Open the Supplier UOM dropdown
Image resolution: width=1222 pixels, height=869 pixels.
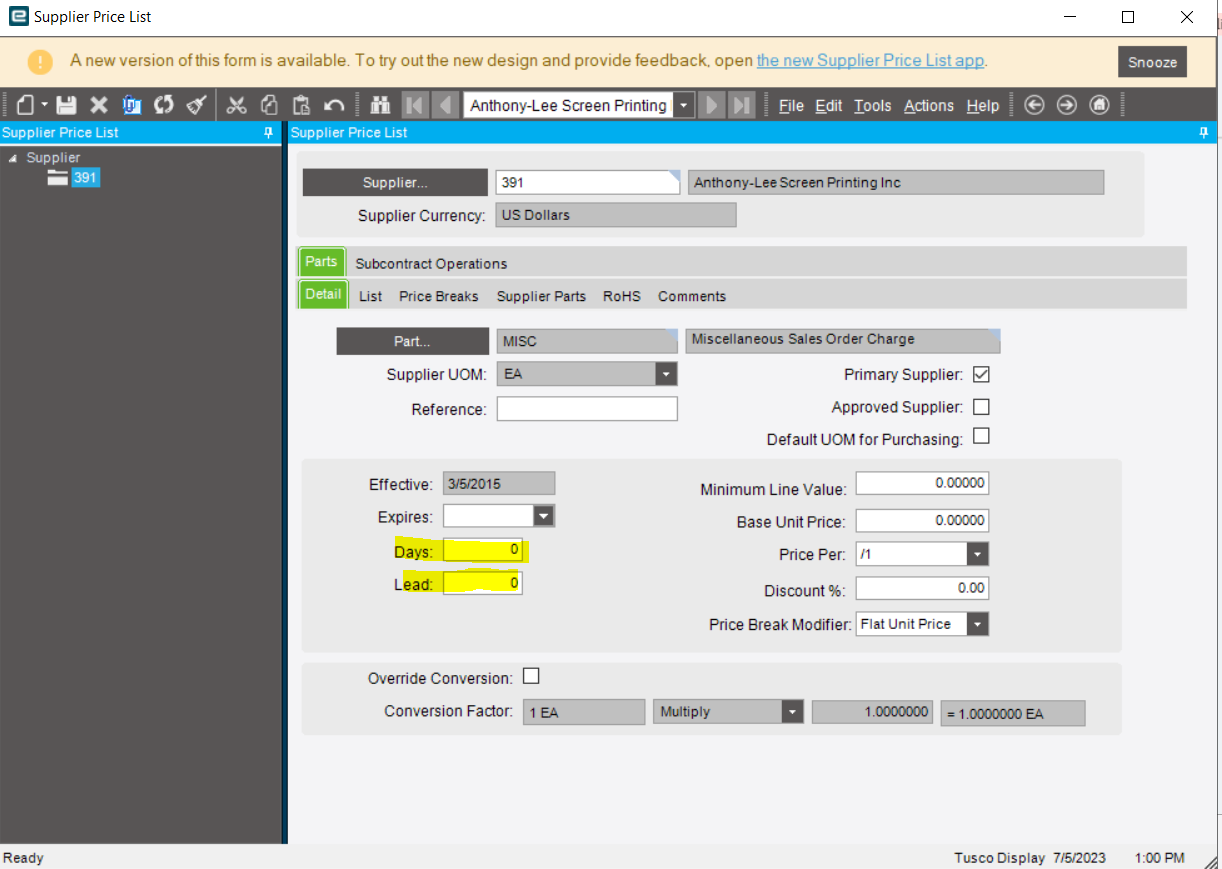tap(666, 374)
